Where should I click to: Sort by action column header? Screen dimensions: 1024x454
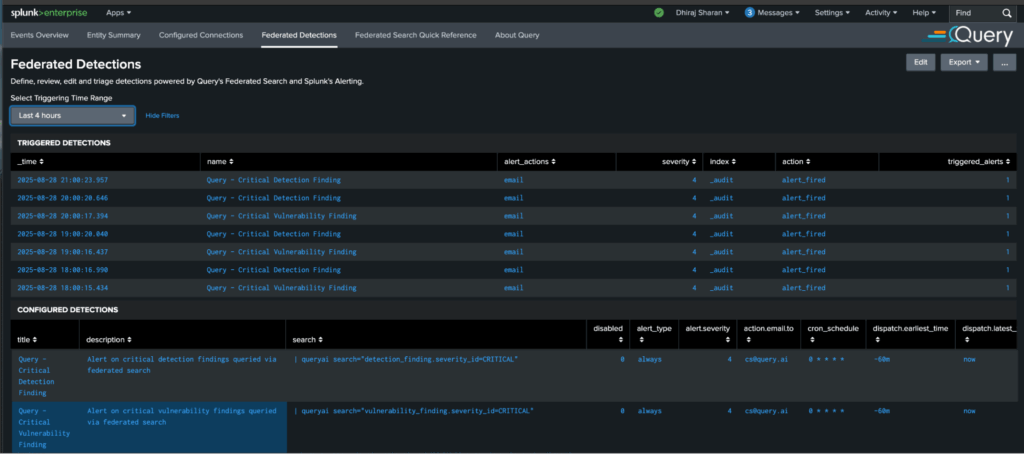pos(796,161)
